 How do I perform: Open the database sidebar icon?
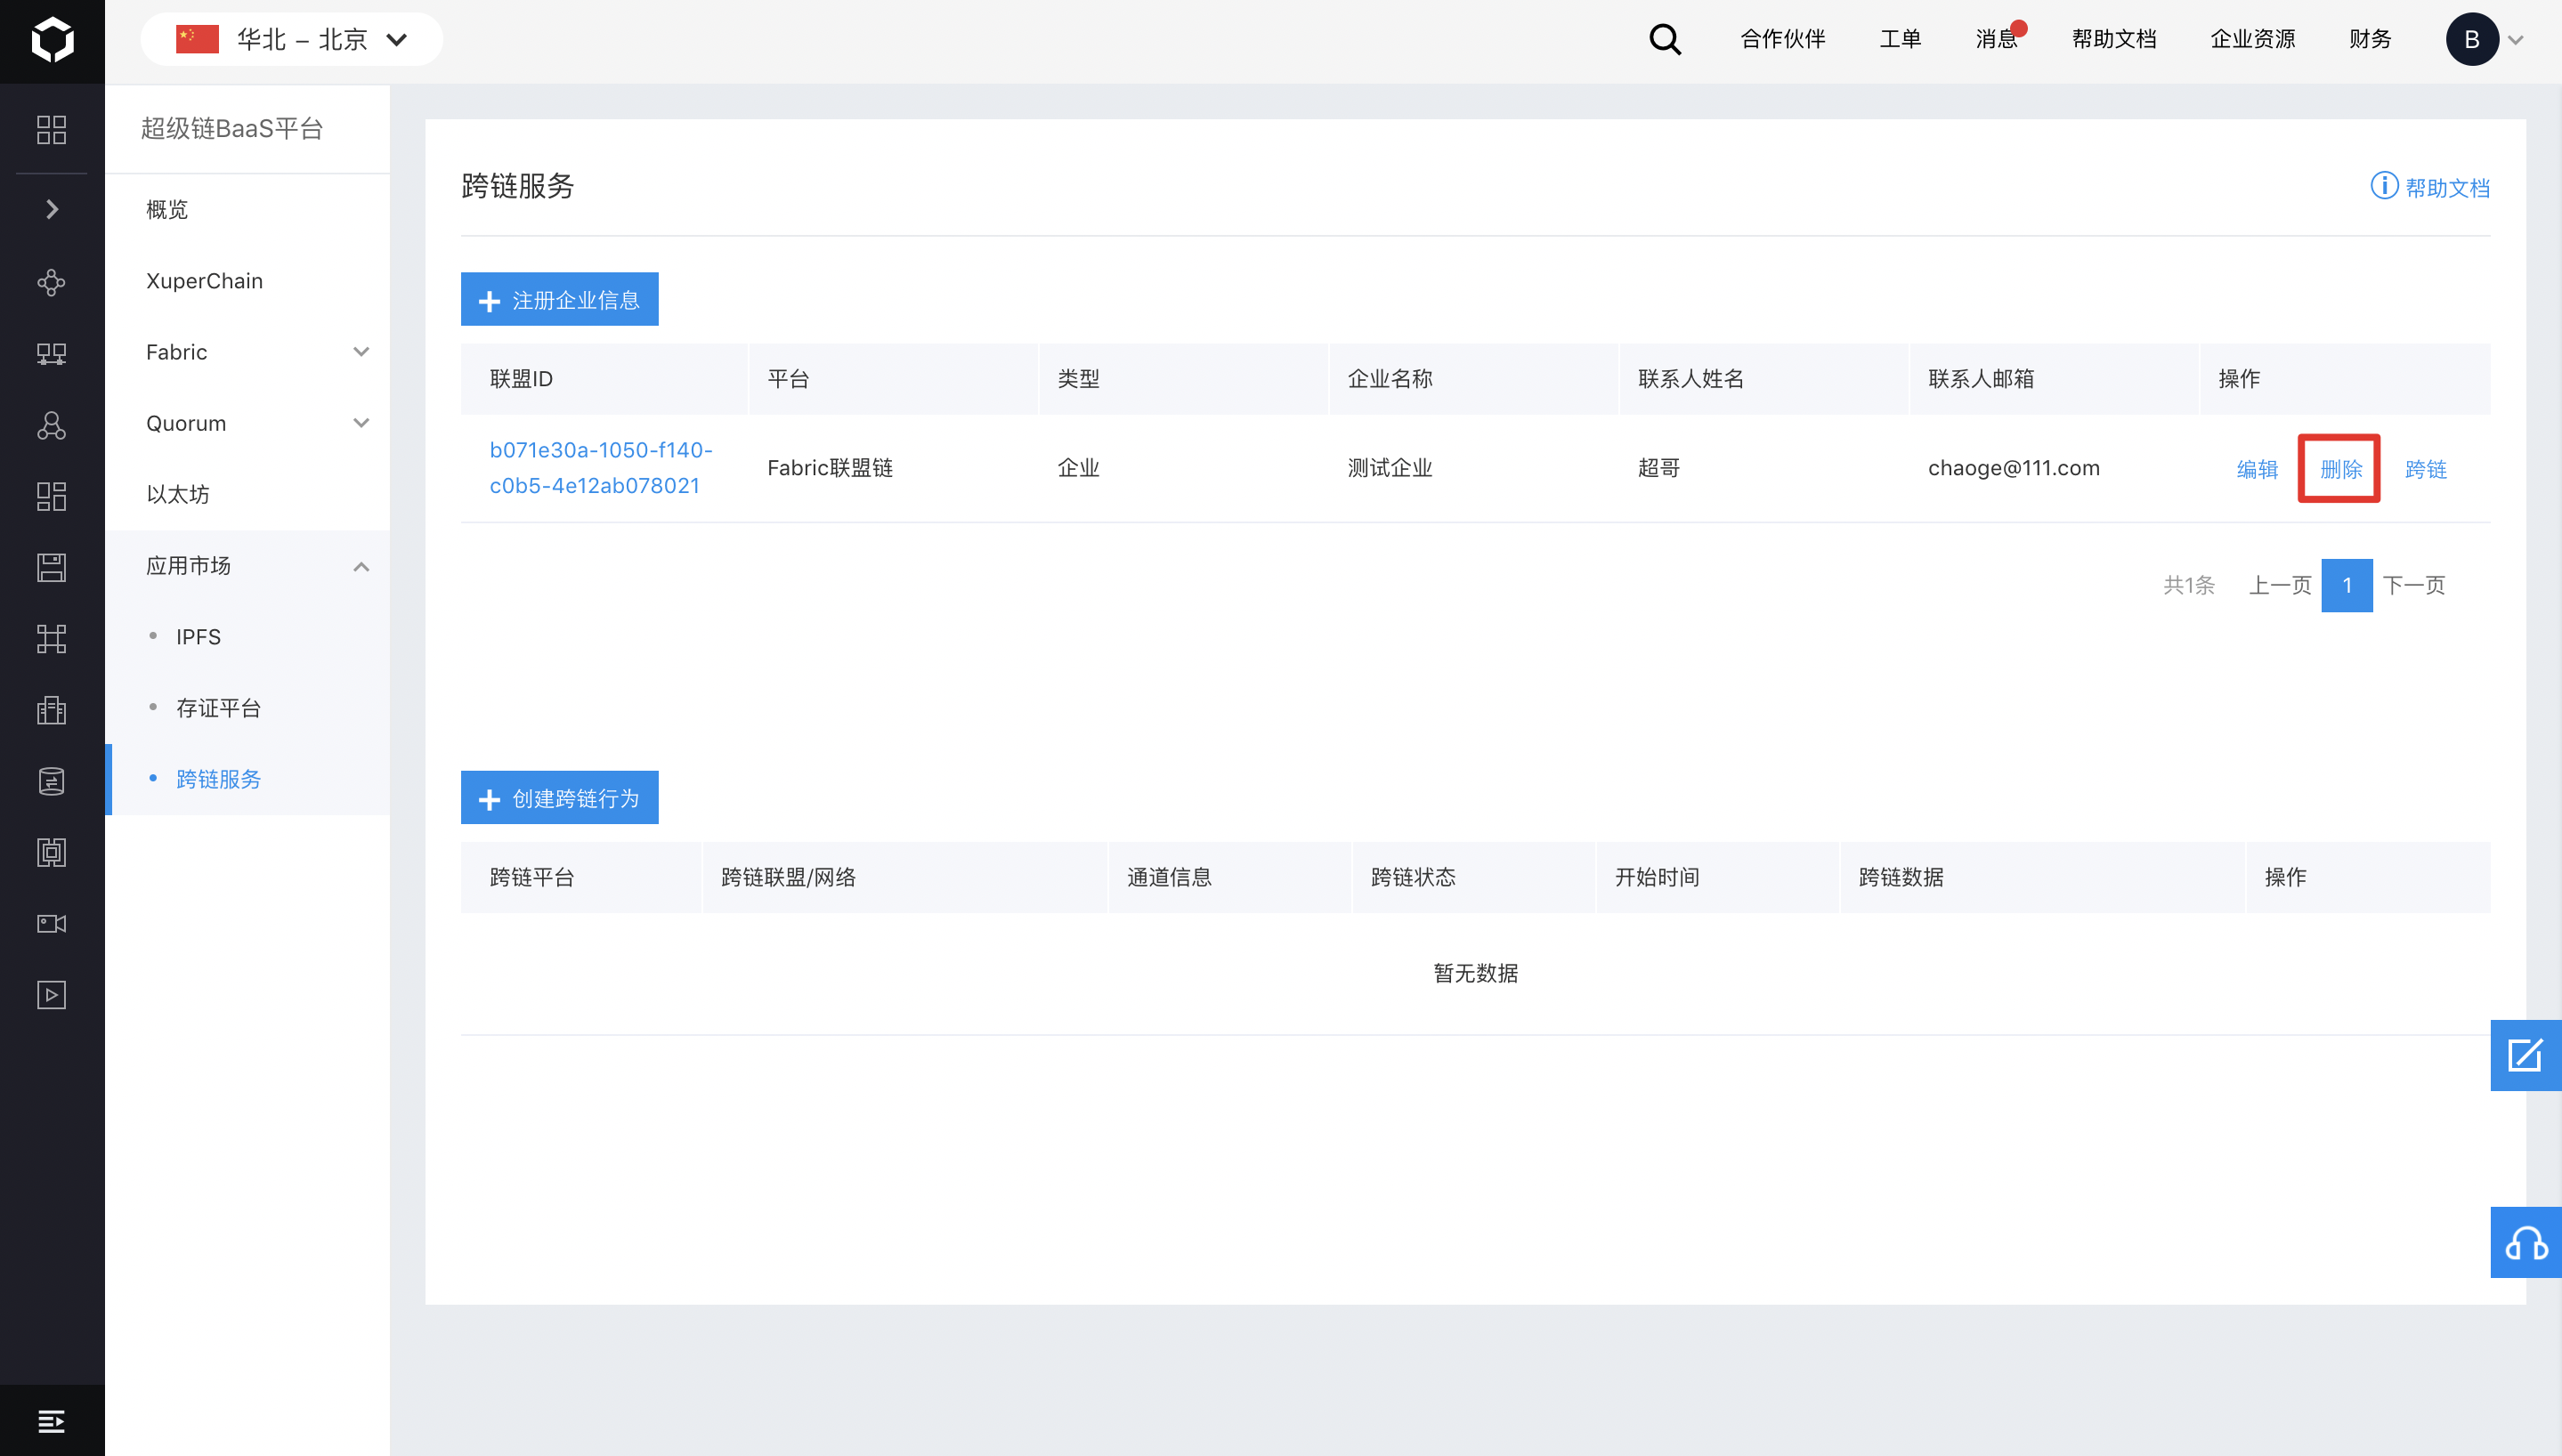(52, 781)
